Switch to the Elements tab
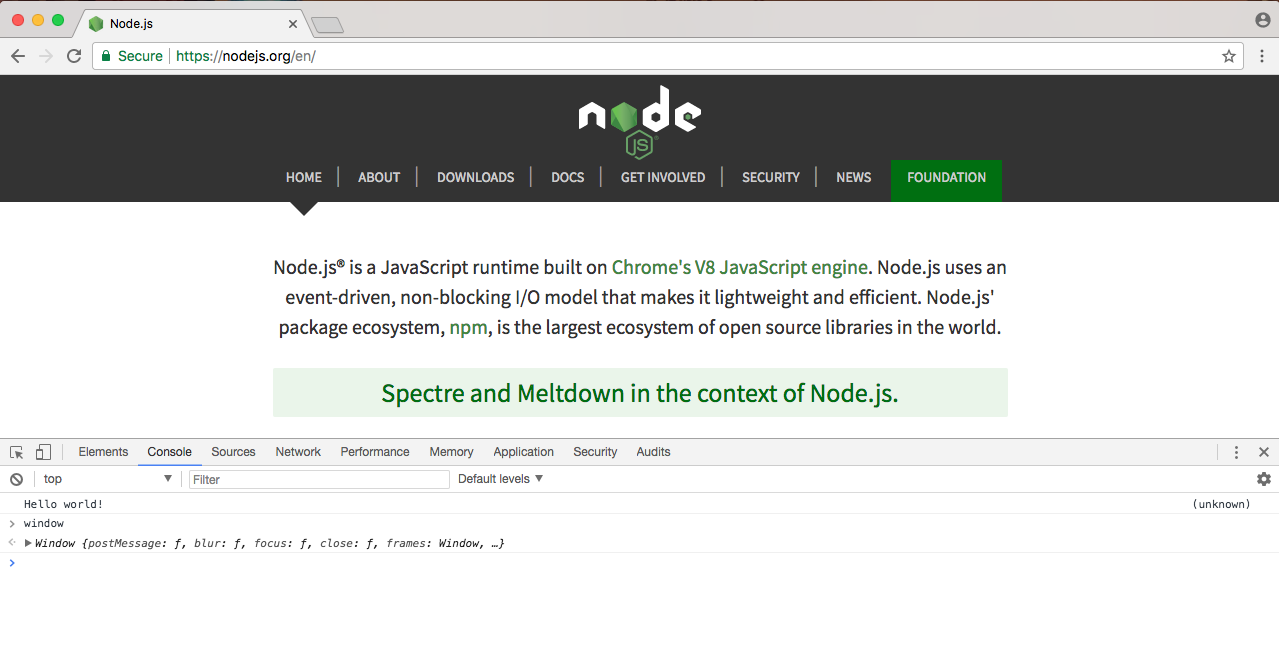 (103, 452)
